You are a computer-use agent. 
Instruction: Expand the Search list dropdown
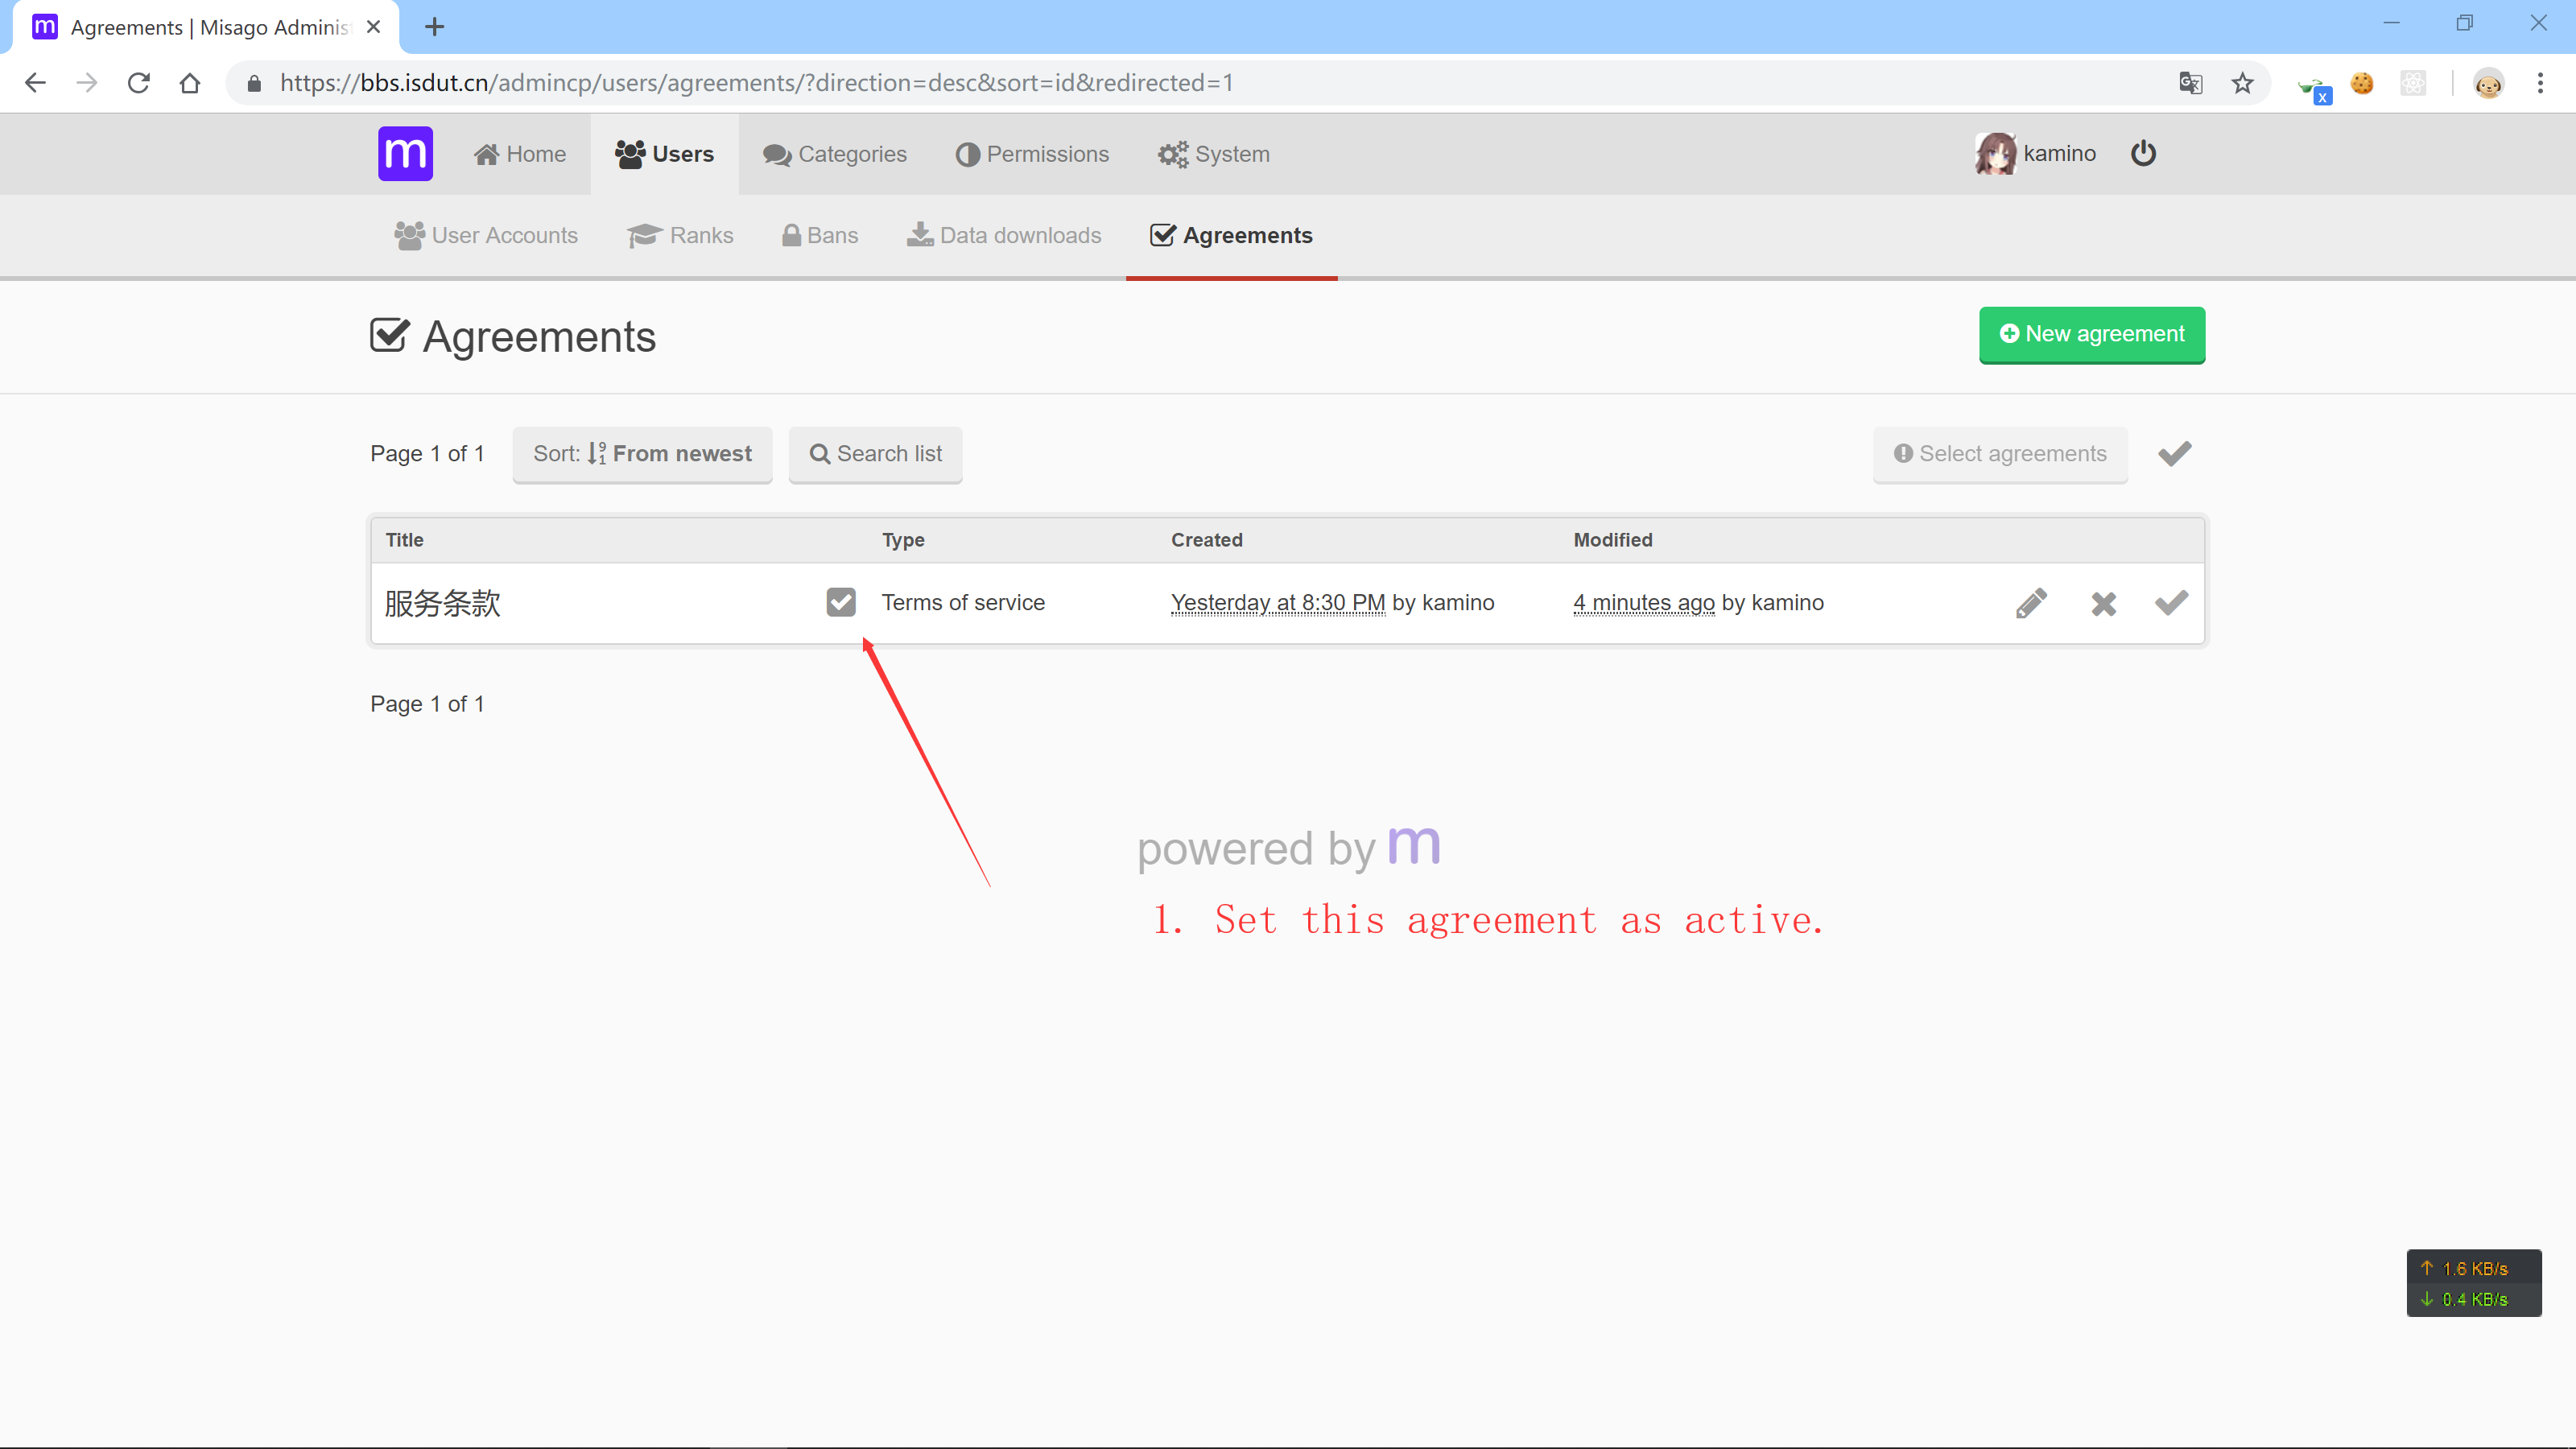tap(875, 454)
